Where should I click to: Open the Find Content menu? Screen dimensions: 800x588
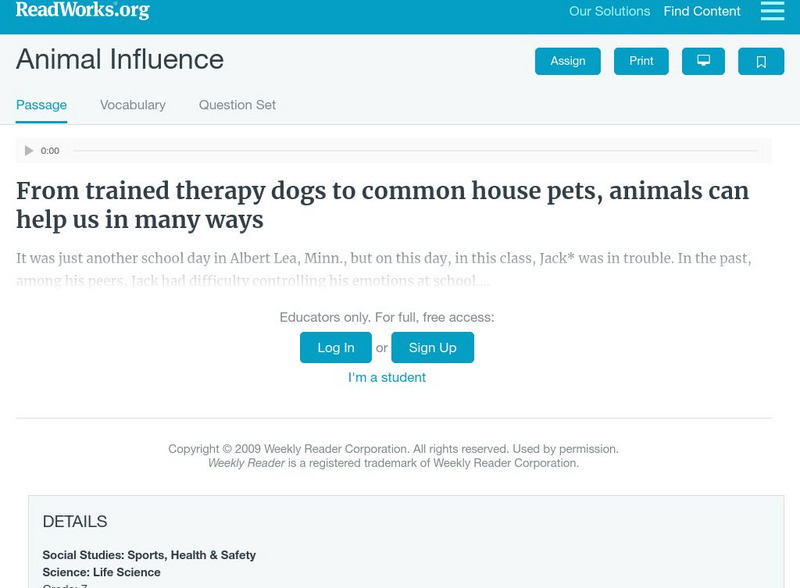point(702,12)
